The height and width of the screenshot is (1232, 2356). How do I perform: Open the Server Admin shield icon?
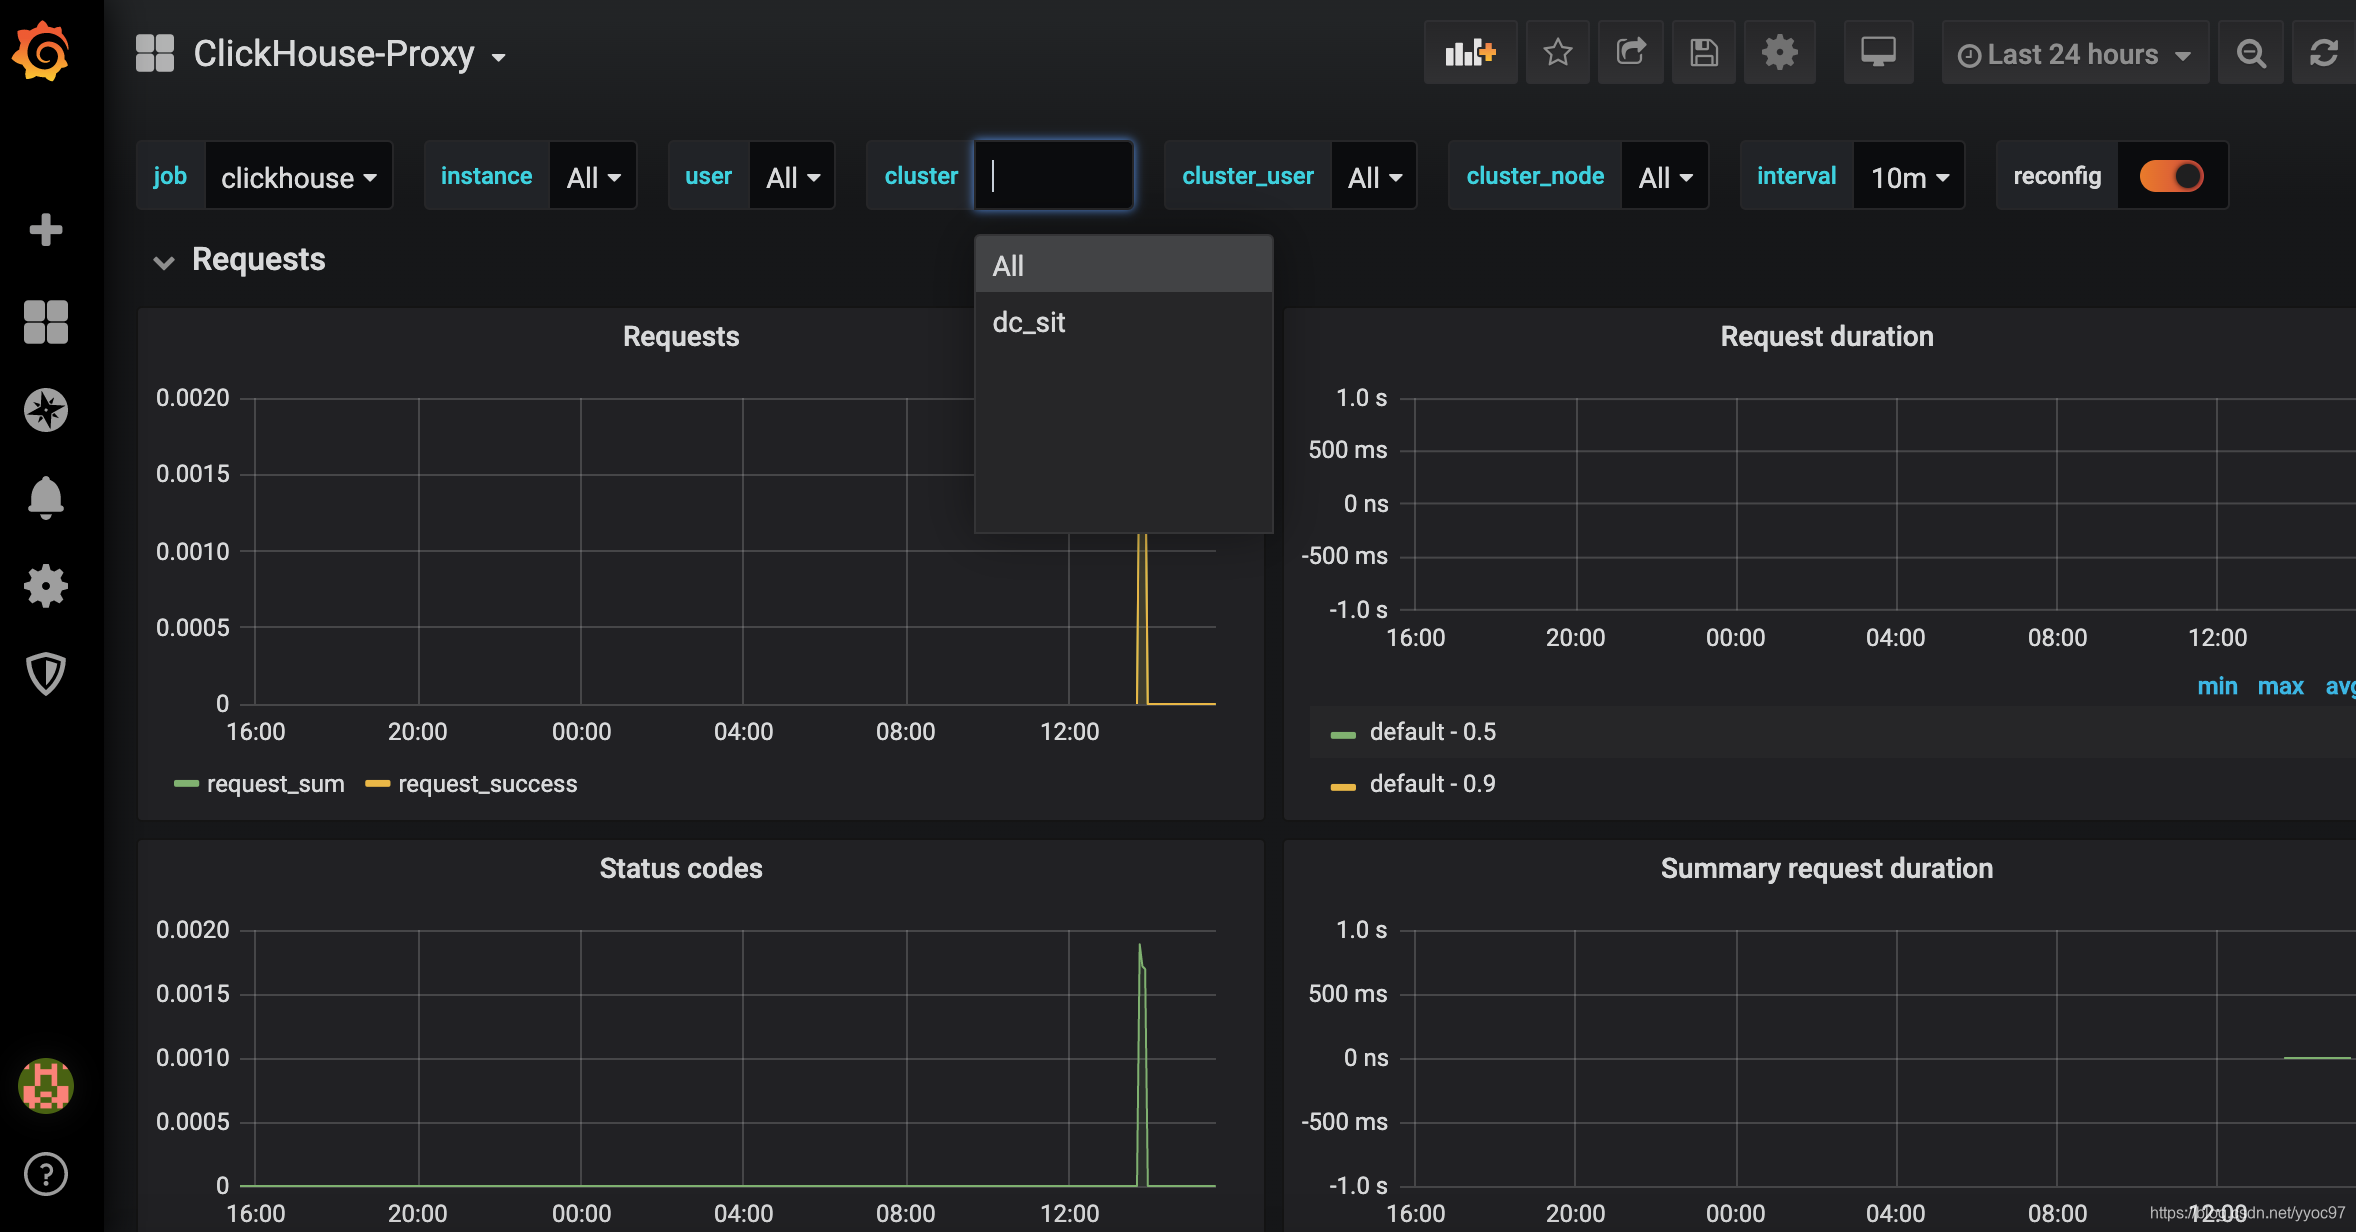point(46,674)
